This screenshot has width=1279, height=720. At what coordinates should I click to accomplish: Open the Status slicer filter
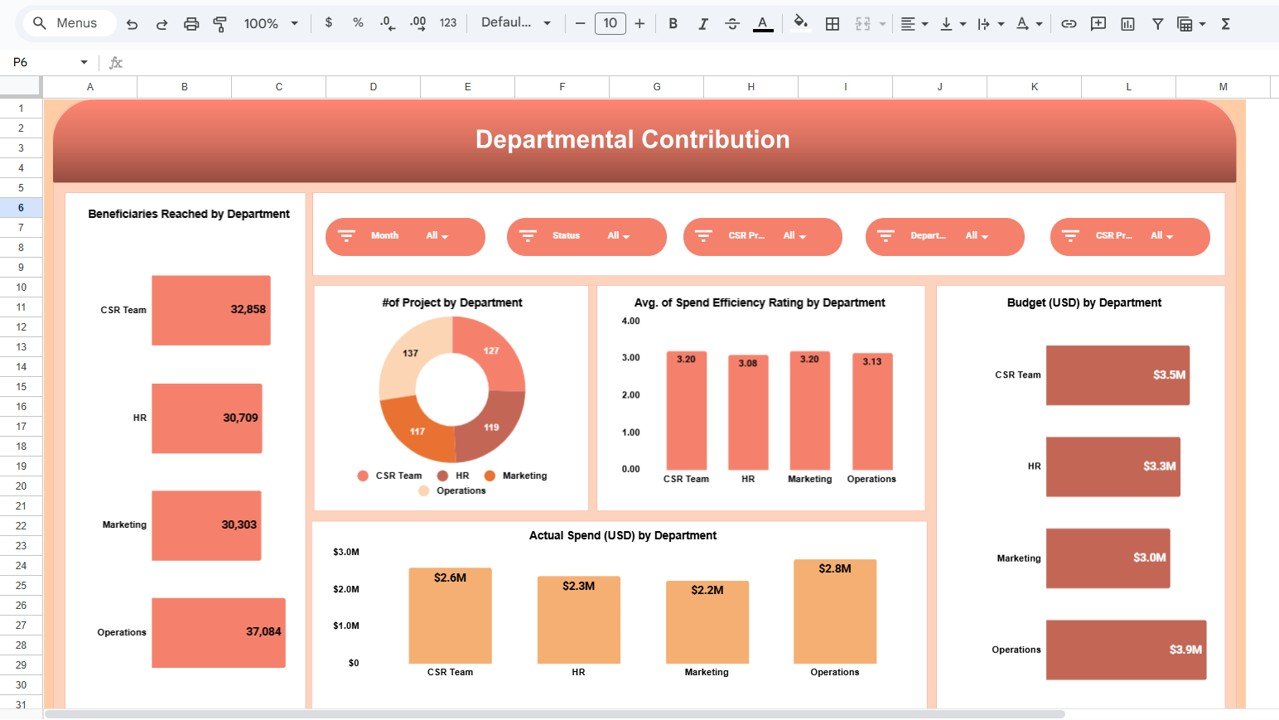point(618,236)
